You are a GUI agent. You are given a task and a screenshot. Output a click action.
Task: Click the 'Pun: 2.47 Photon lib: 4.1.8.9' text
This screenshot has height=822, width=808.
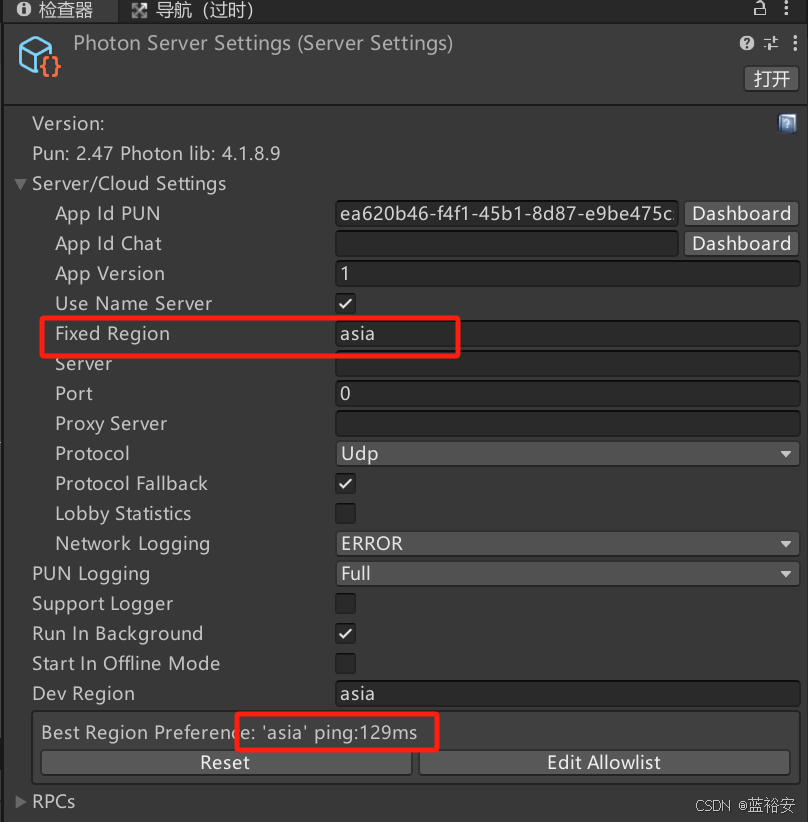[156, 154]
